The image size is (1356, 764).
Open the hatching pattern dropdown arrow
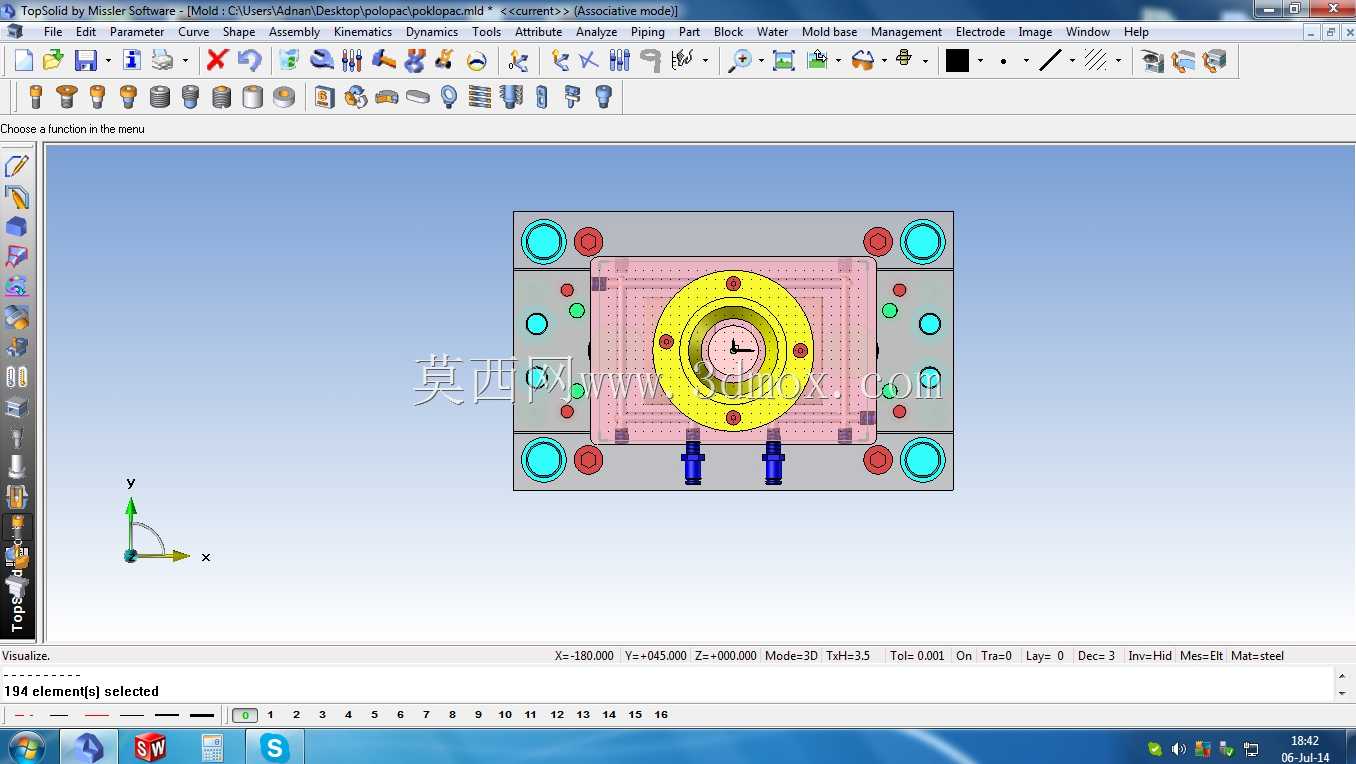[x=1118, y=61]
